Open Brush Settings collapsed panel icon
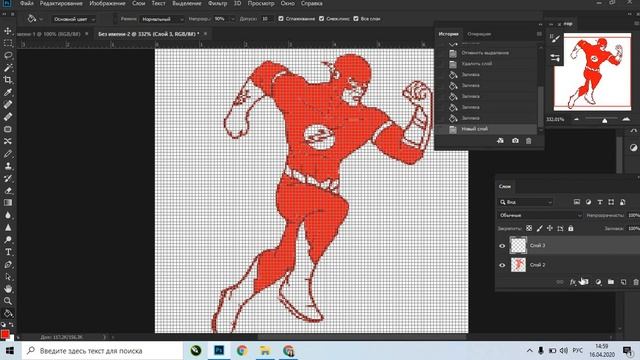 point(555,38)
